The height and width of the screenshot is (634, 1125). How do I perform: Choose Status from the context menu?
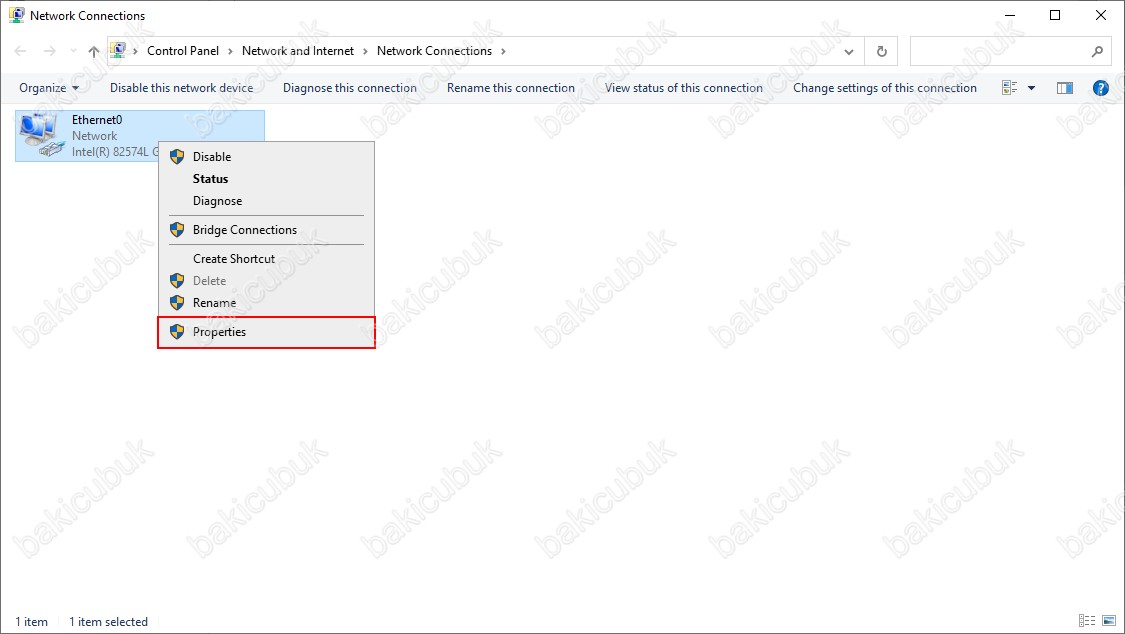tap(266, 179)
